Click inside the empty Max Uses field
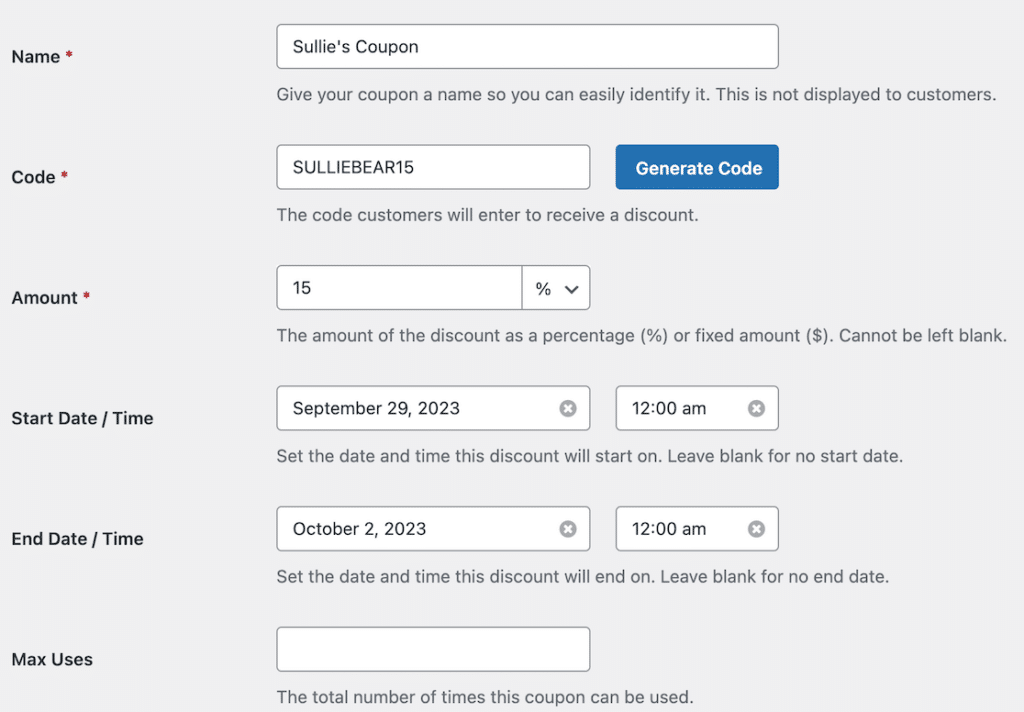The image size is (1024, 712). pos(433,649)
